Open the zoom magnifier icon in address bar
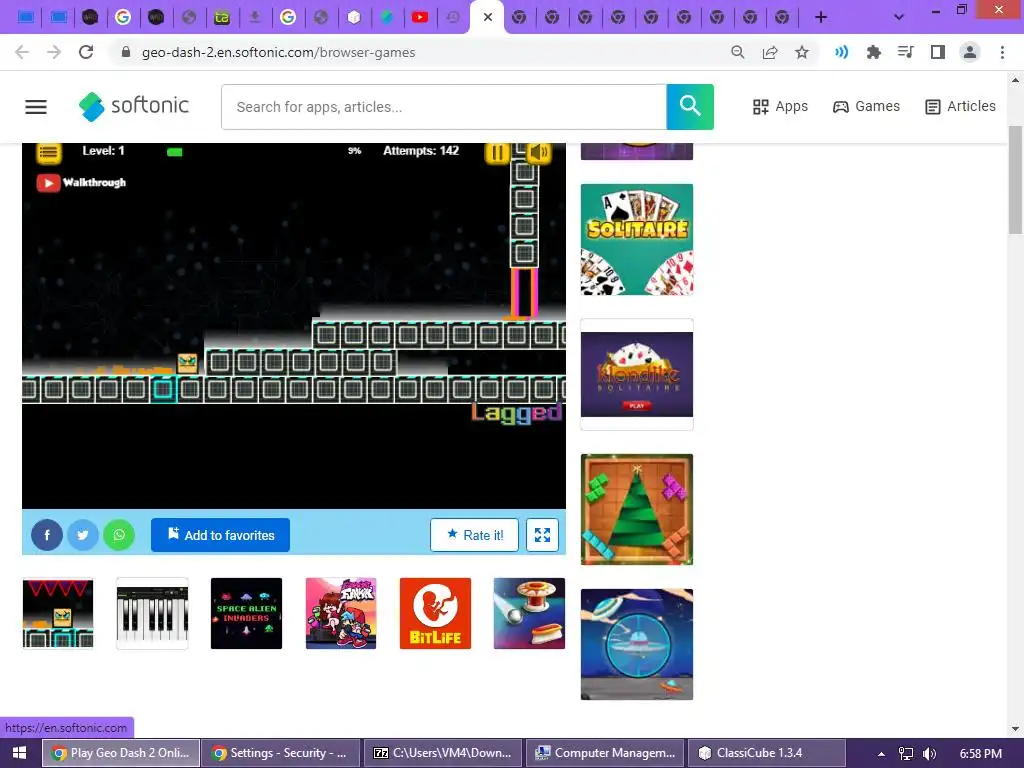This screenshot has width=1024, height=768. pyautogui.click(x=737, y=52)
